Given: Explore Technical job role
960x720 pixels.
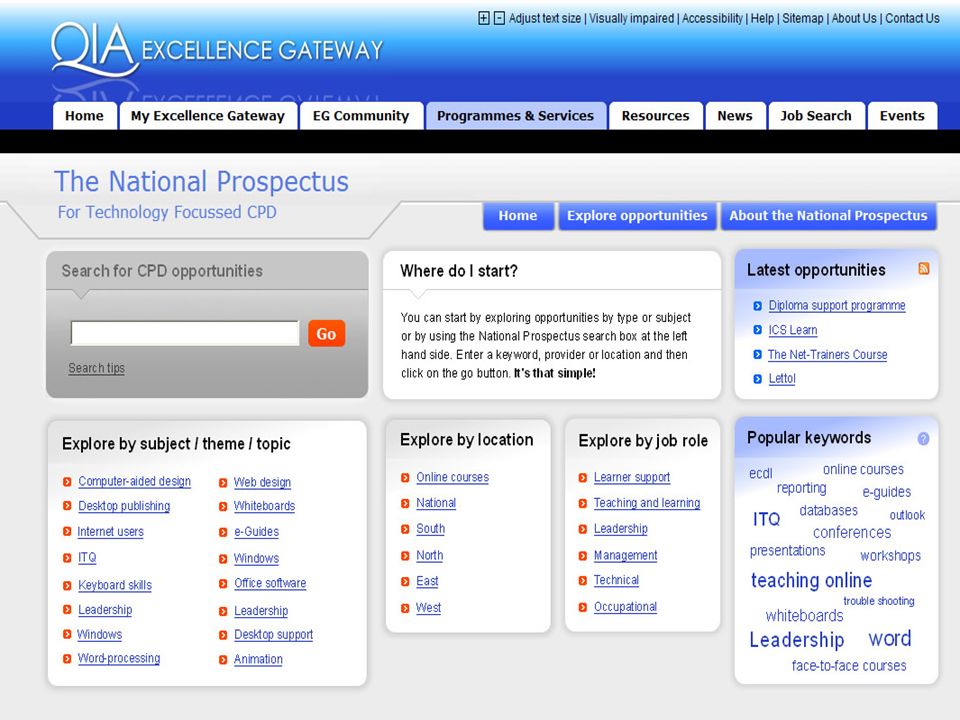Looking at the screenshot, I should (617, 580).
